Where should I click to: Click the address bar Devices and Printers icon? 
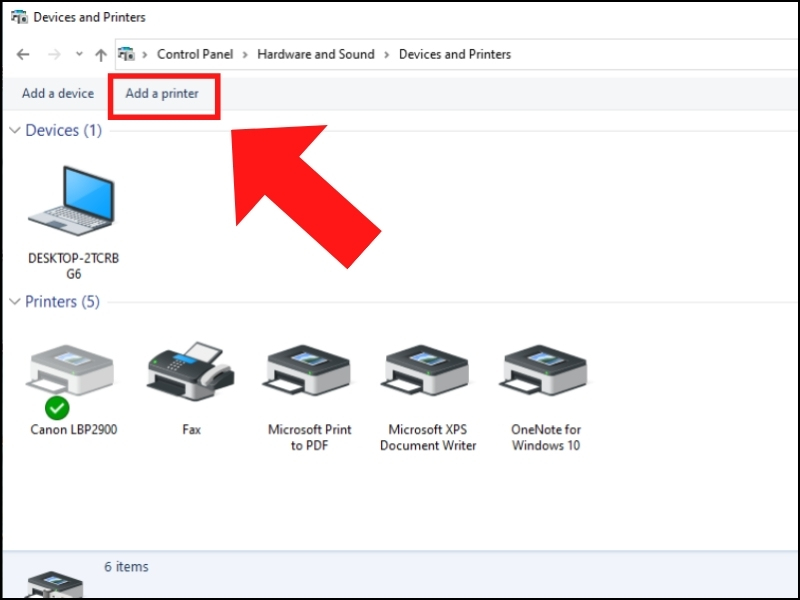(126, 54)
